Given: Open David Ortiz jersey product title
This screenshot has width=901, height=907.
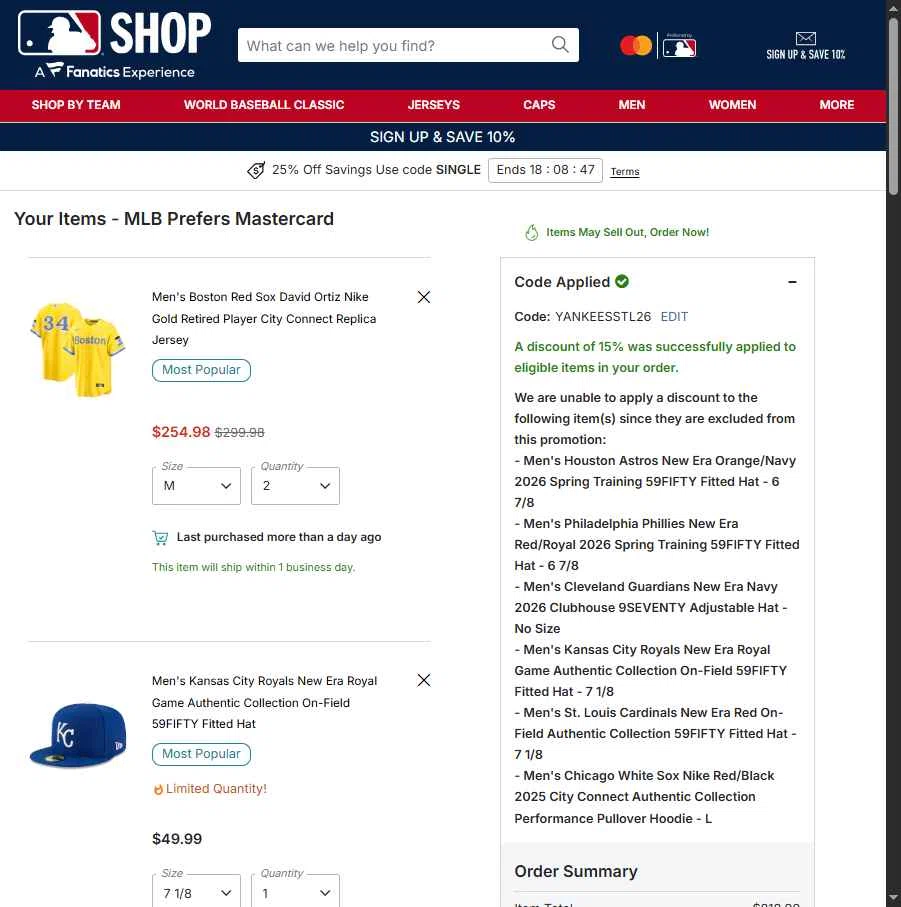Looking at the screenshot, I should [264, 319].
